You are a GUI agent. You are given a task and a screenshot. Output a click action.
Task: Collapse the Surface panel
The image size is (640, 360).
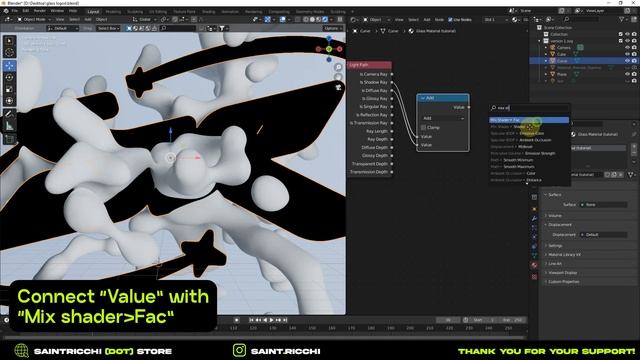(x=554, y=195)
